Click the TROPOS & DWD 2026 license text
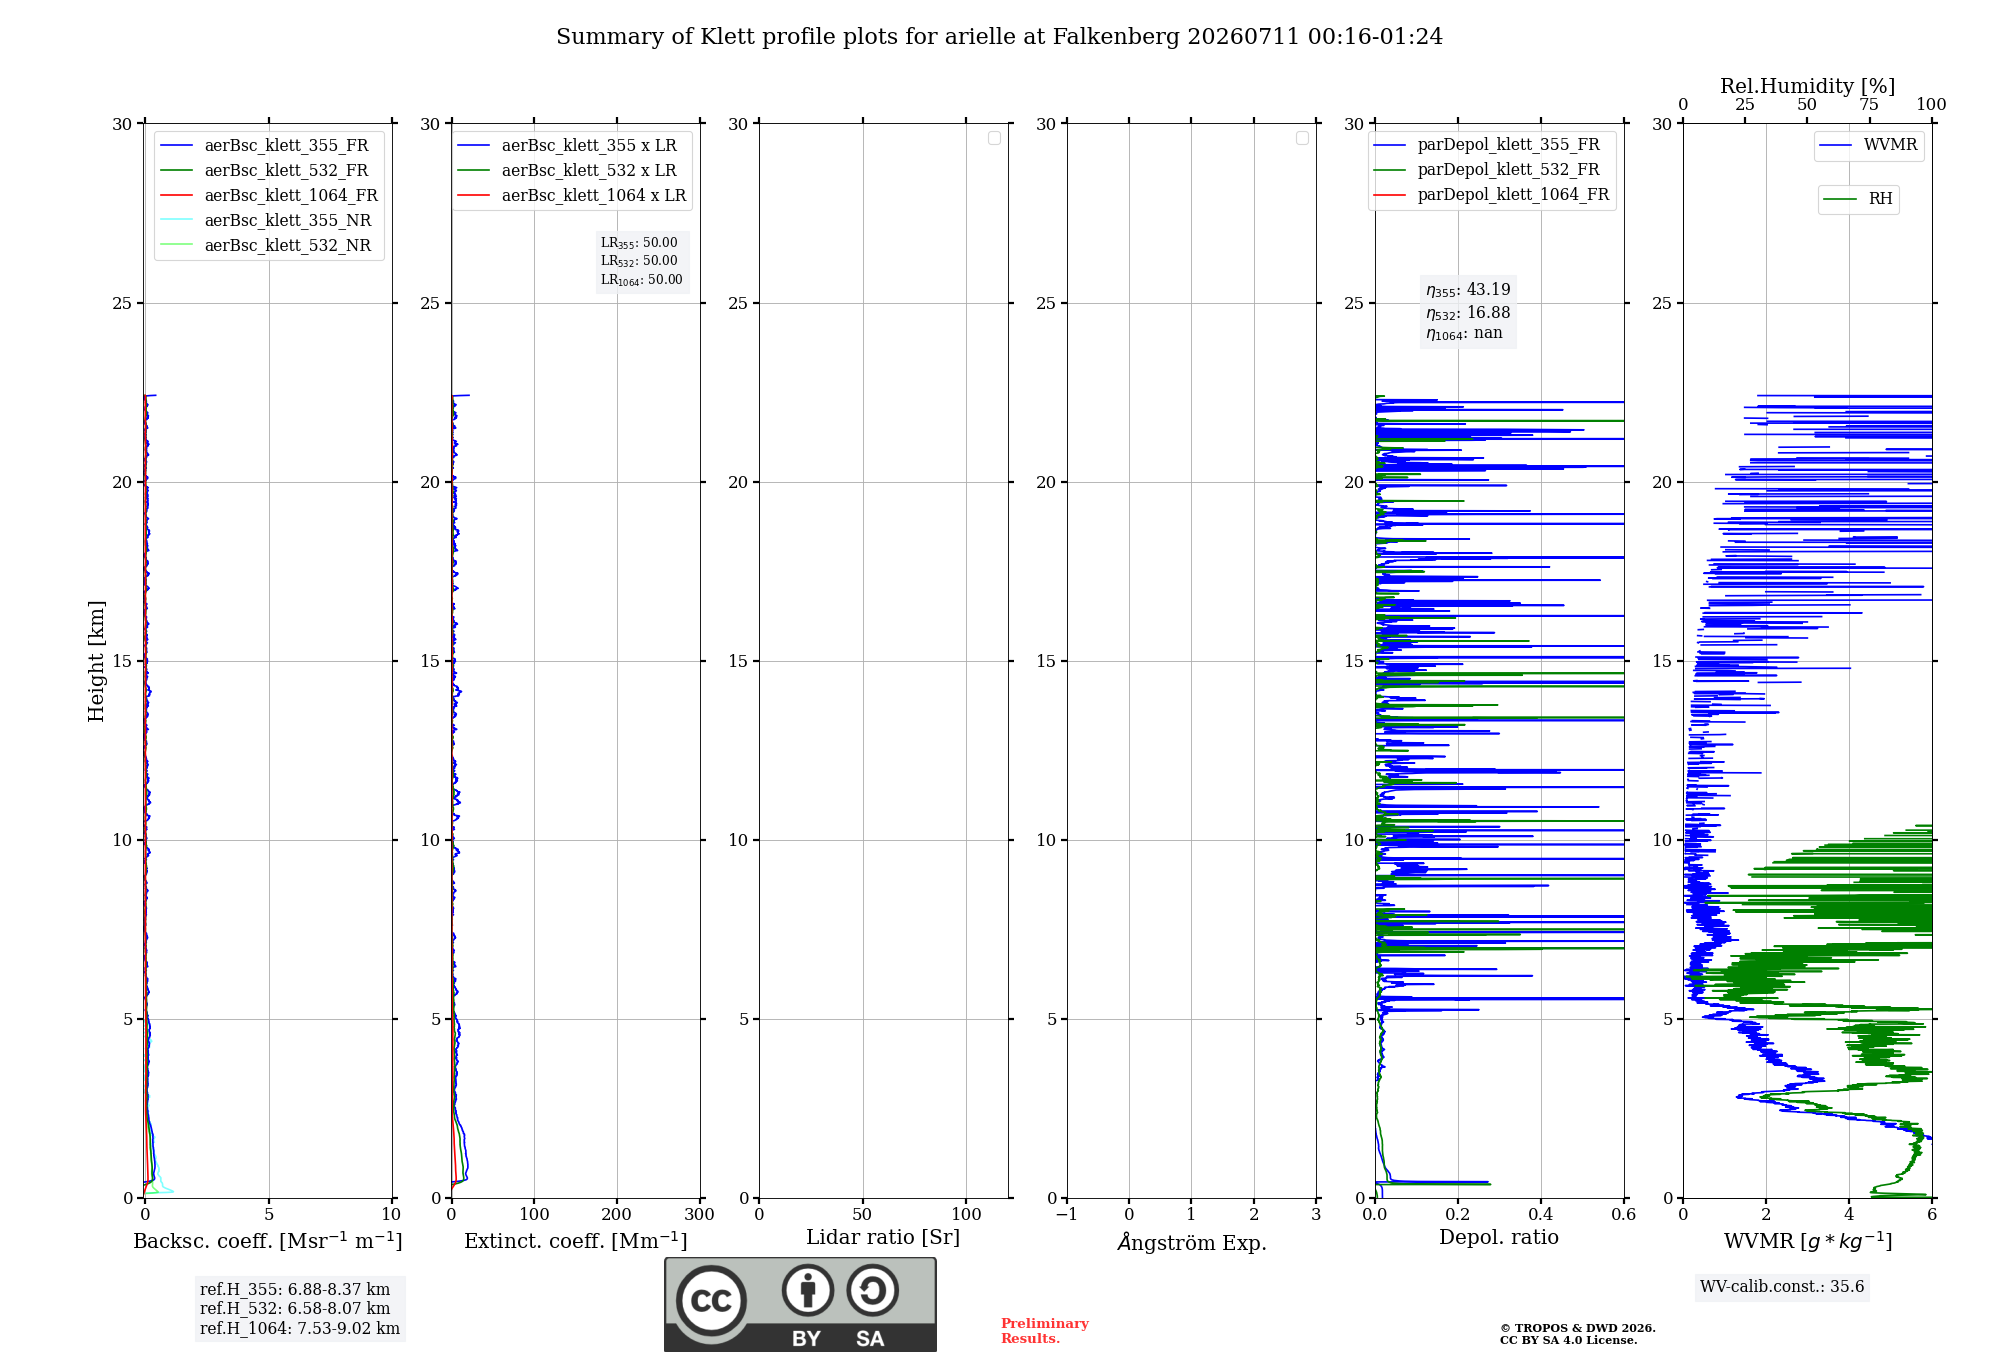Screen dimensions: 2000x1360 (x=1577, y=1334)
